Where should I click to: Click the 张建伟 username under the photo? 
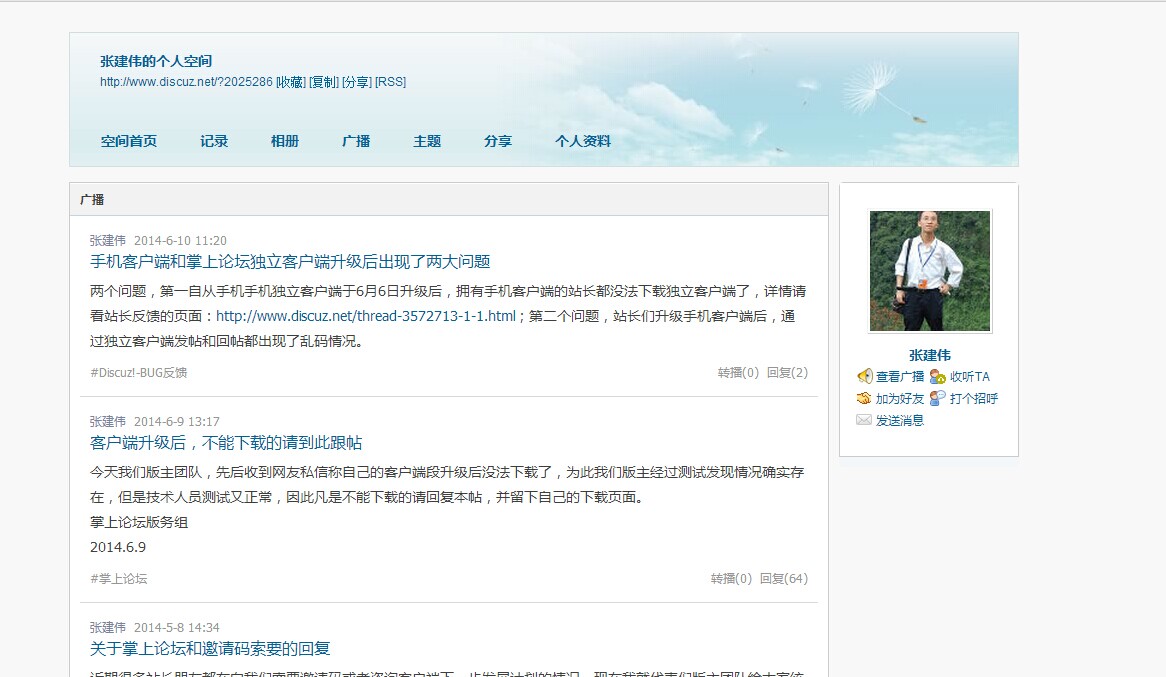(x=928, y=354)
